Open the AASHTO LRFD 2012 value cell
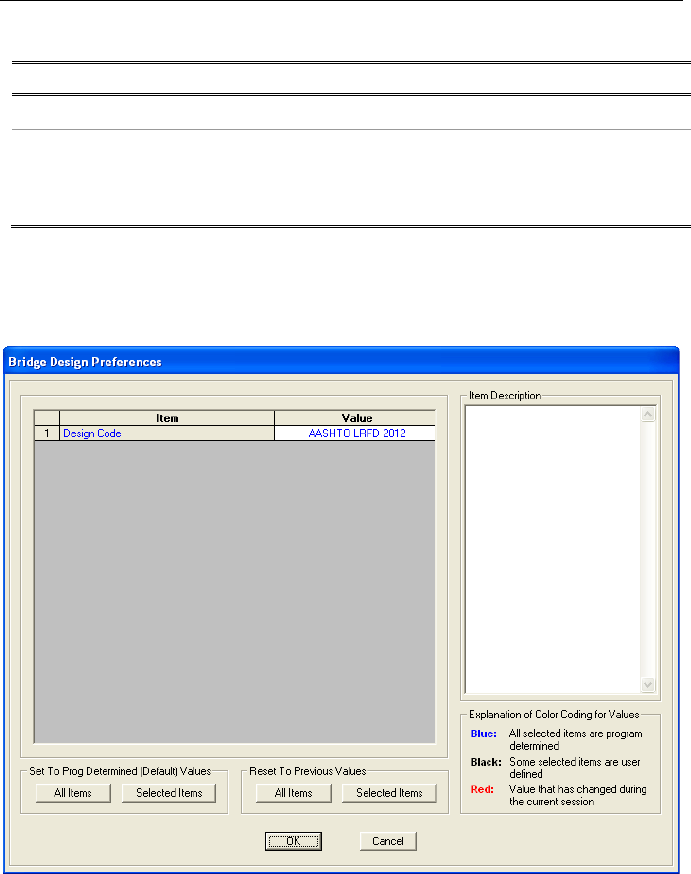Viewport: 691px width, 874px height. pyautogui.click(x=355, y=433)
